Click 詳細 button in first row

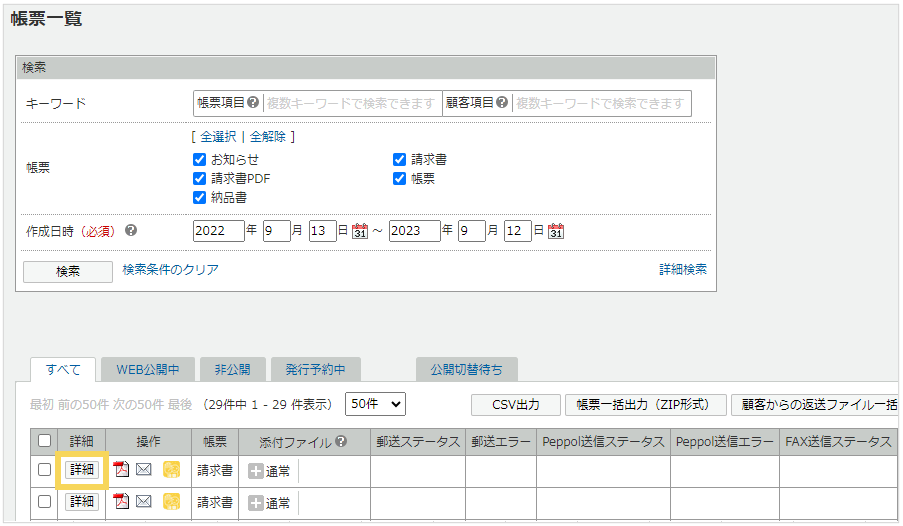pos(82,470)
